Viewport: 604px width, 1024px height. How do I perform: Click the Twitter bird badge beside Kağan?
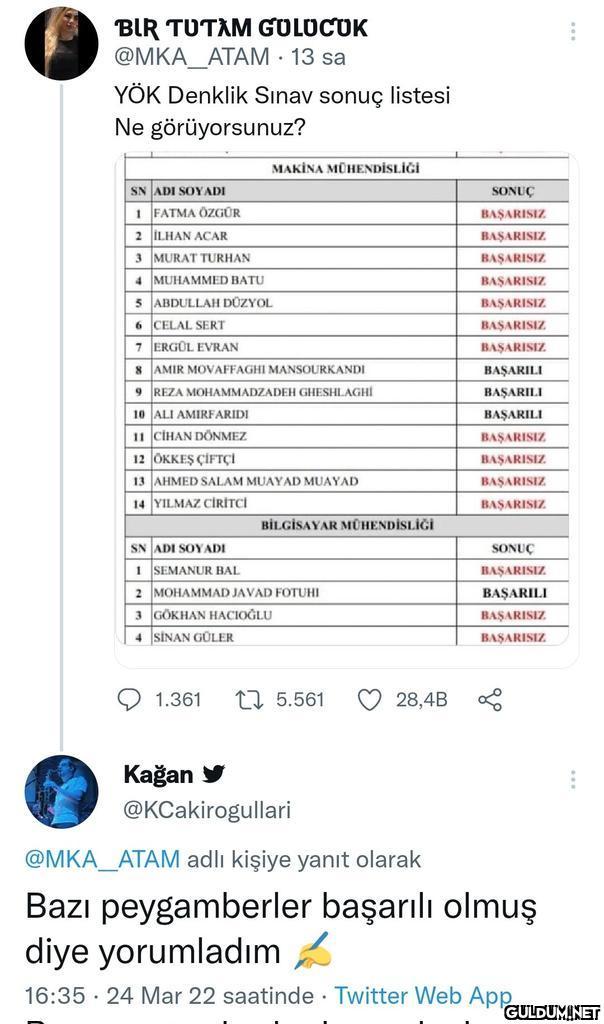coord(214,774)
